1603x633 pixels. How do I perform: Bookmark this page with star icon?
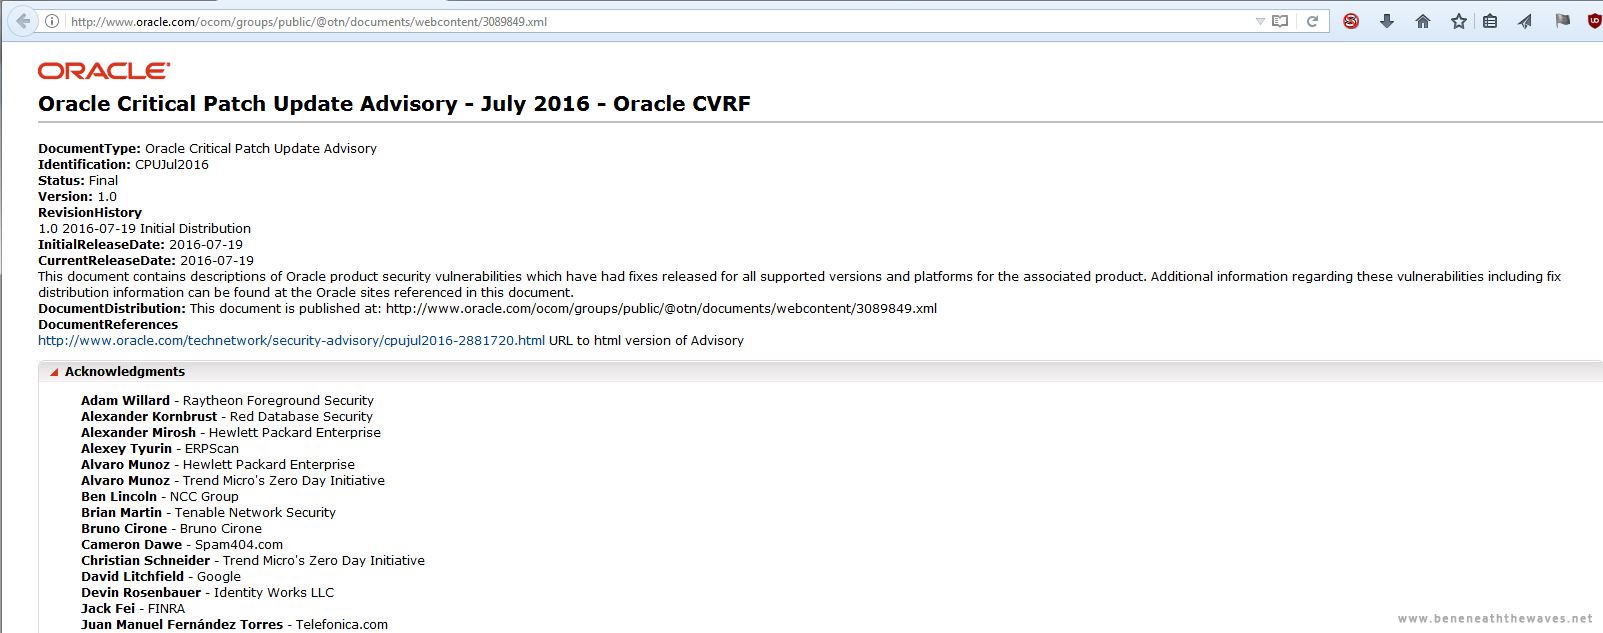[x=1459, y=21]
